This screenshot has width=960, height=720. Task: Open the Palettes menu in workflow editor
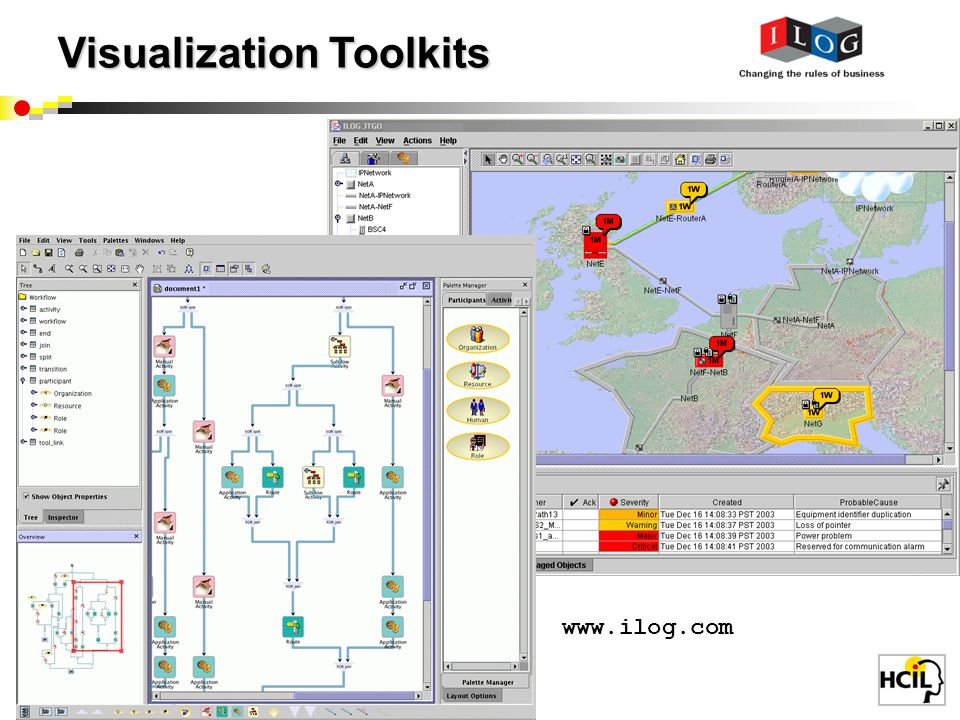point(115,241)
